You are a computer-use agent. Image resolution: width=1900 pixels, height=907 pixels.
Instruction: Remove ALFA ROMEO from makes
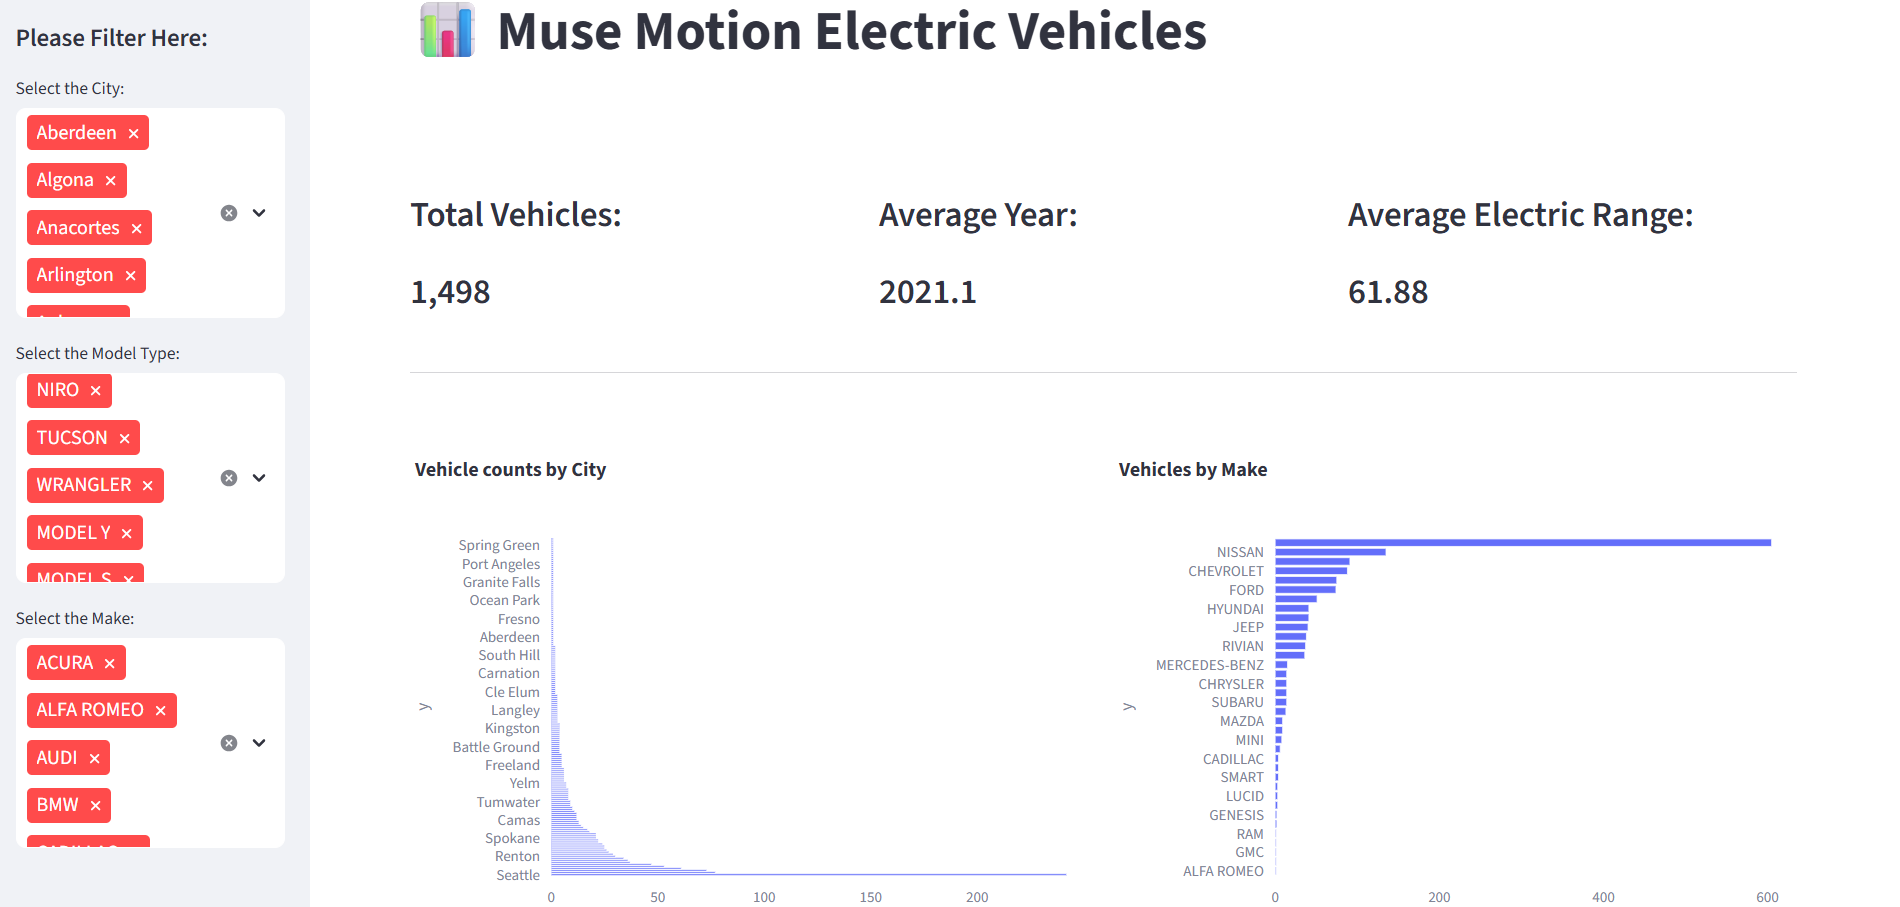(160, 711)
